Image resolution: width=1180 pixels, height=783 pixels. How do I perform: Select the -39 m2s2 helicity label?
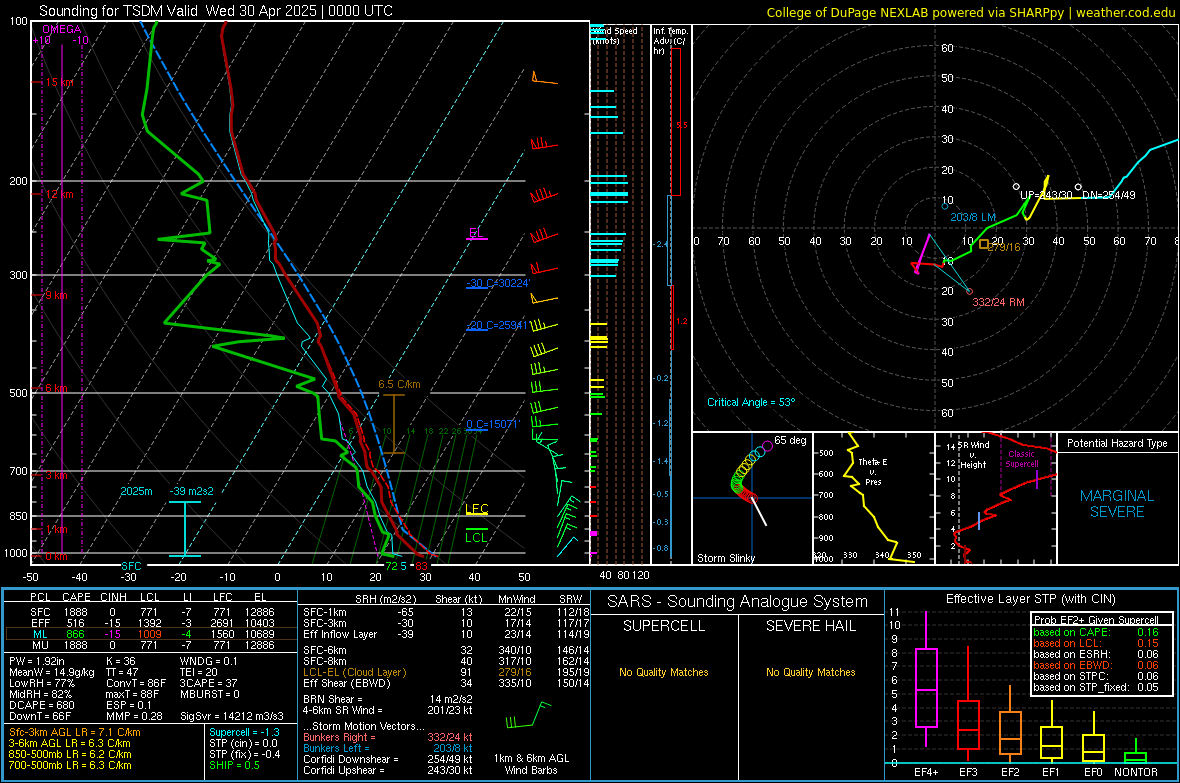[191, 491]
